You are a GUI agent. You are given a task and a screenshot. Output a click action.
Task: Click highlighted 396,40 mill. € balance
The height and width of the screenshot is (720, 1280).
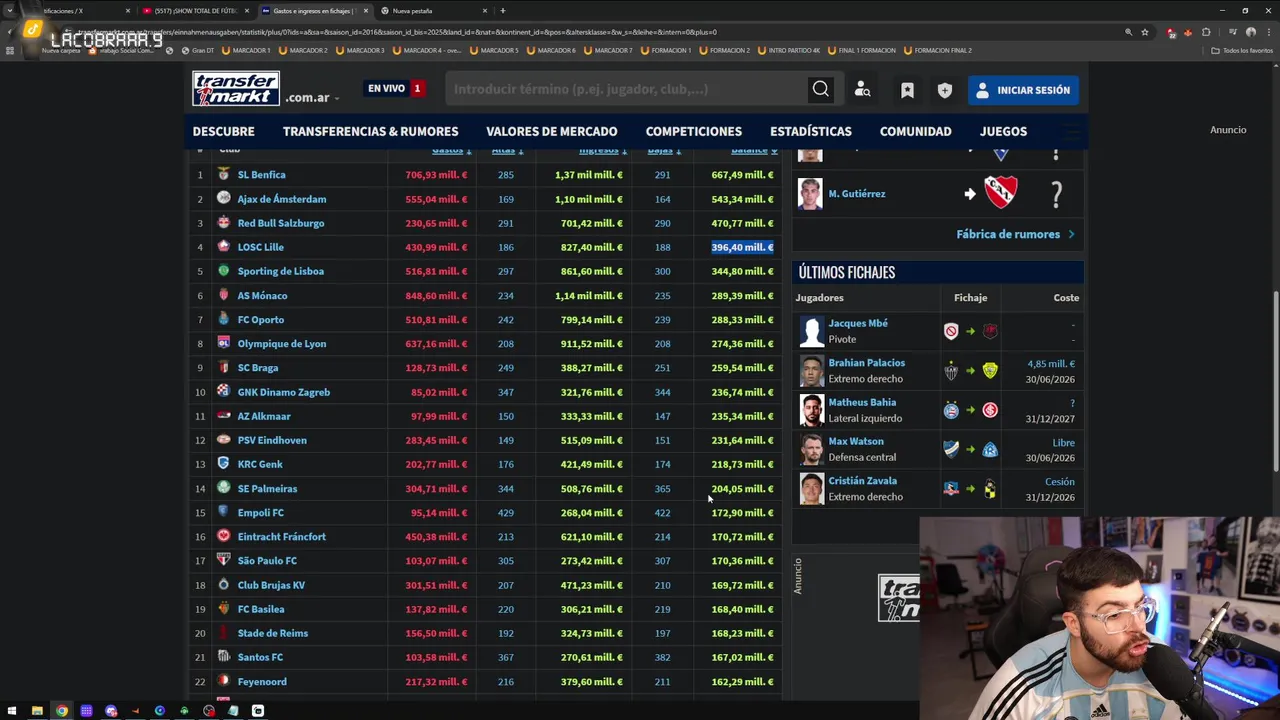742,247
